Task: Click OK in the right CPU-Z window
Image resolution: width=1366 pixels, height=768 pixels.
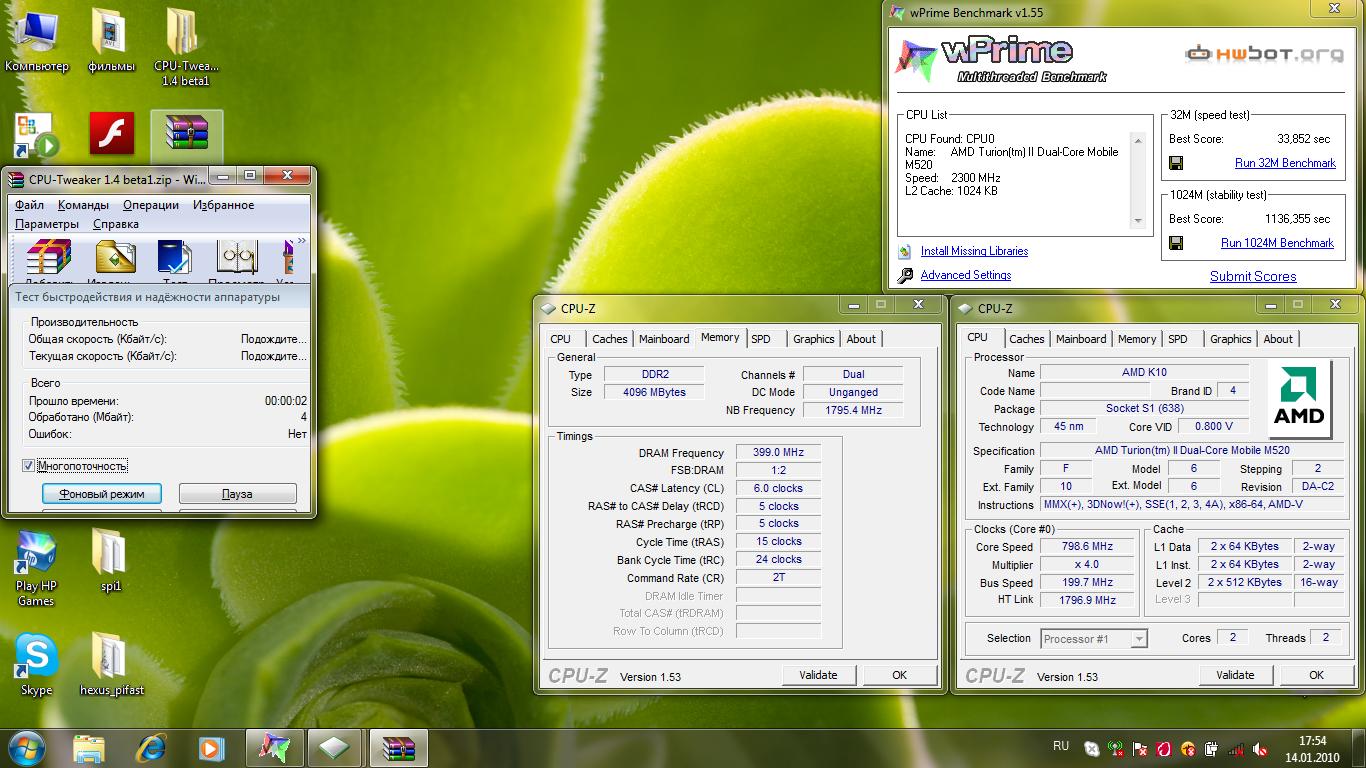Action: click(x=1316, y=675)
